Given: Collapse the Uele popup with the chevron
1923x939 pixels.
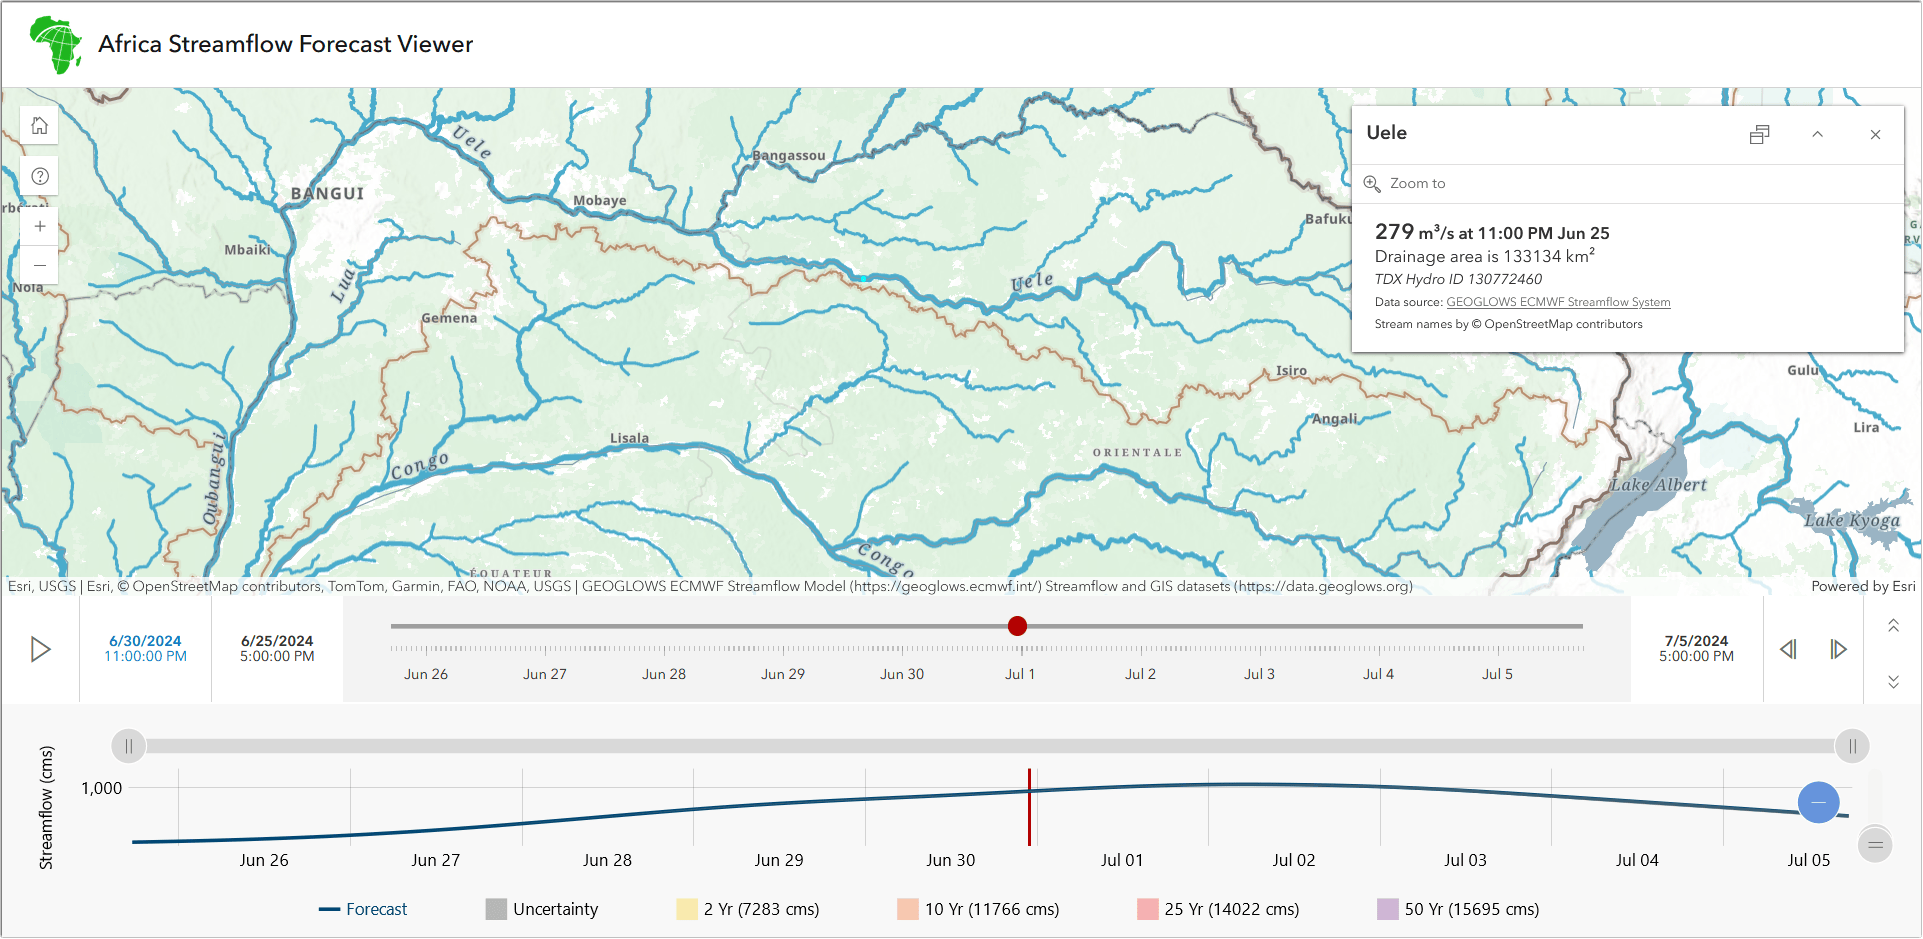Looking at the screenshot, I should 1817,134.
